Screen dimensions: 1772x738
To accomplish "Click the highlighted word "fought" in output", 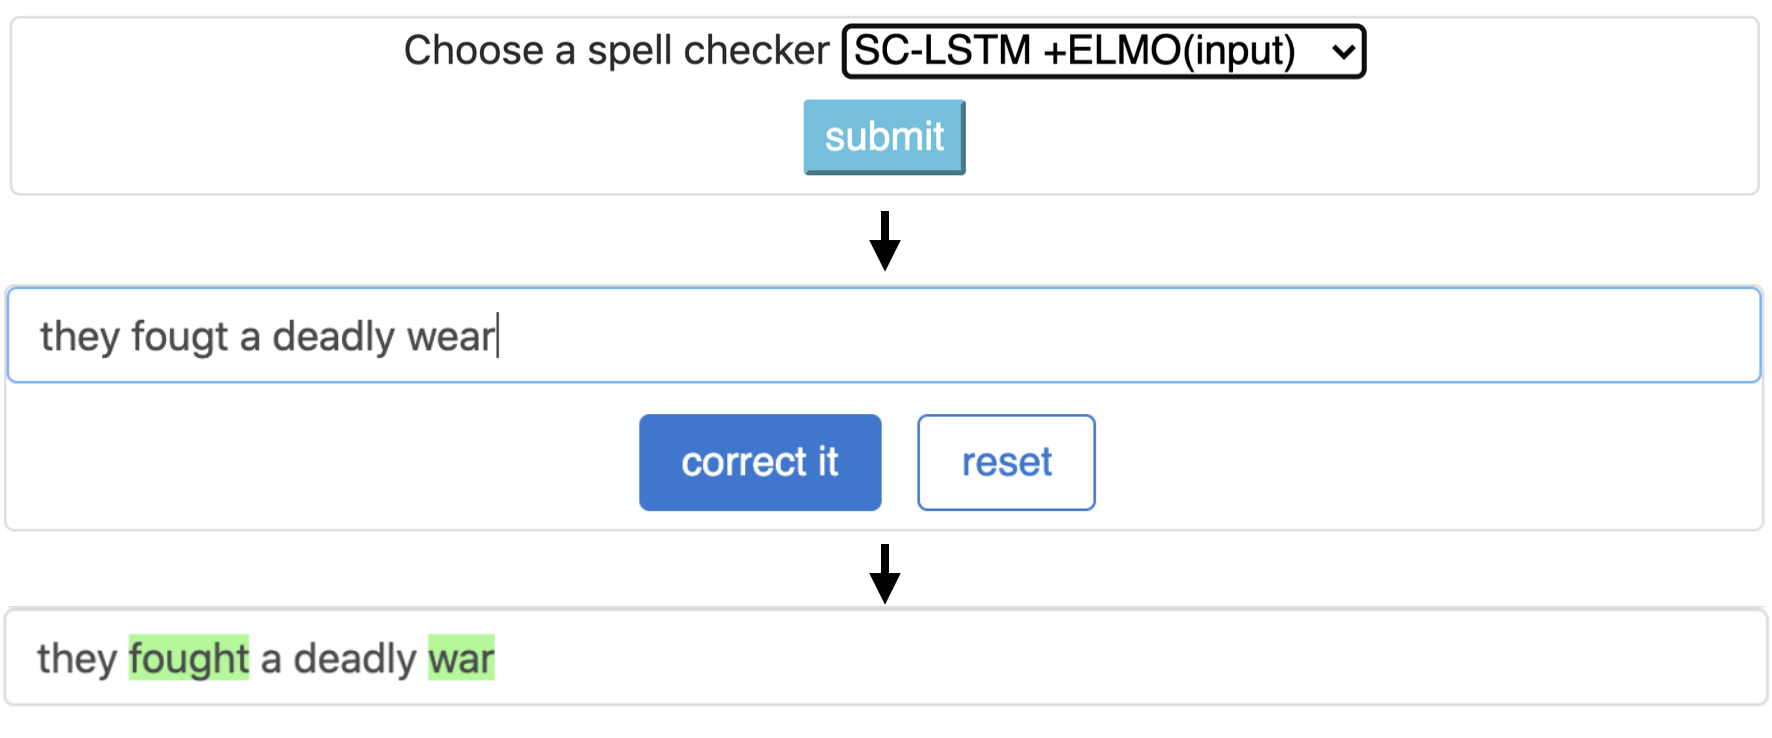I will click(x=189, y=658).
